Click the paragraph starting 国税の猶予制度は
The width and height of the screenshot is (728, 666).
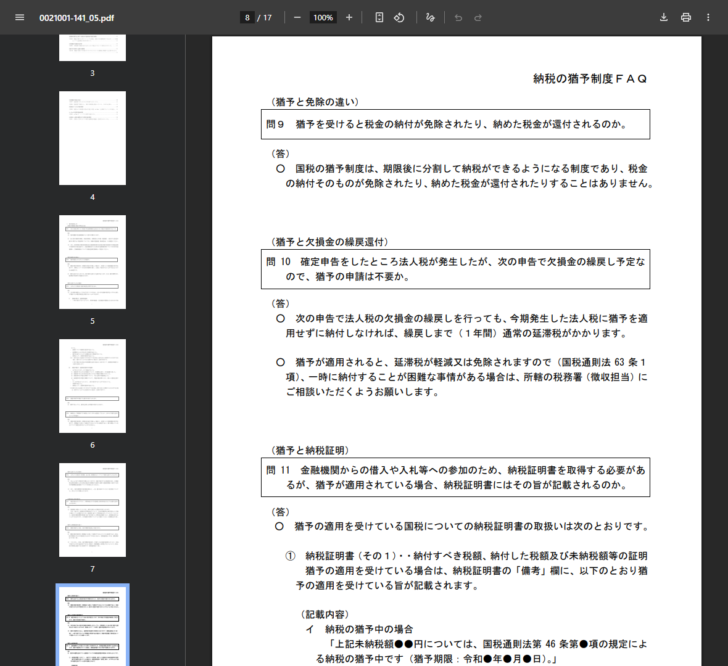pos(465,176)
